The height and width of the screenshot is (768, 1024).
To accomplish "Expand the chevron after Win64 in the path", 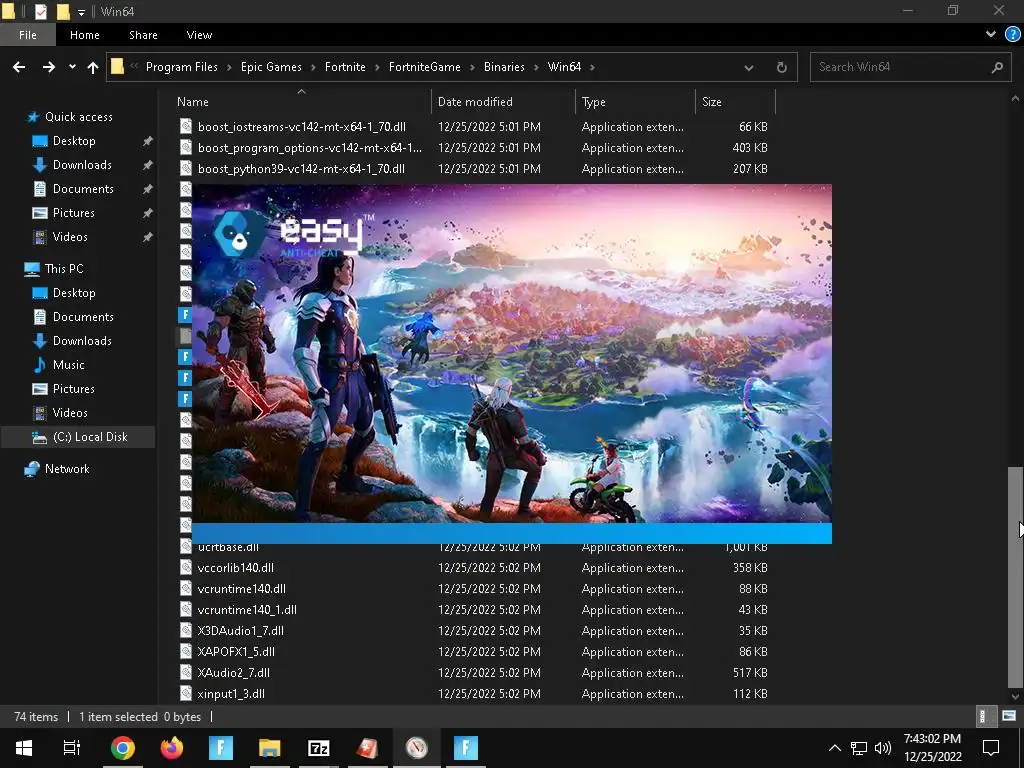I will (592, 67).
